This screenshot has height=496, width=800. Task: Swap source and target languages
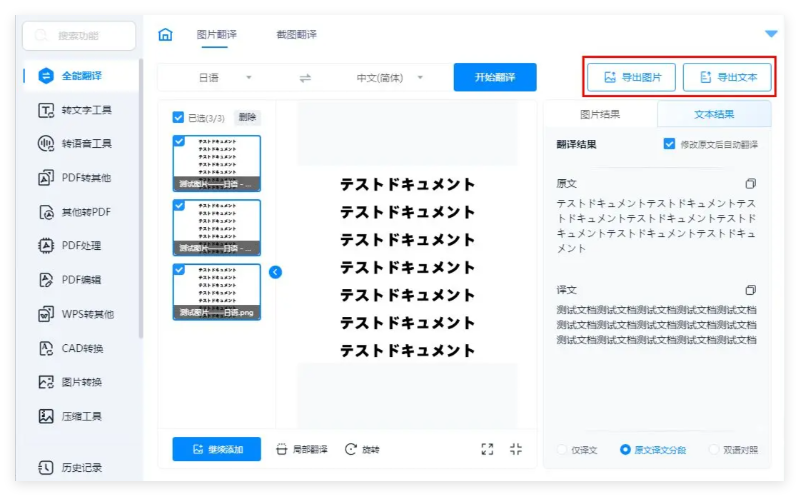pyautogui.click(x=305, y=78)
